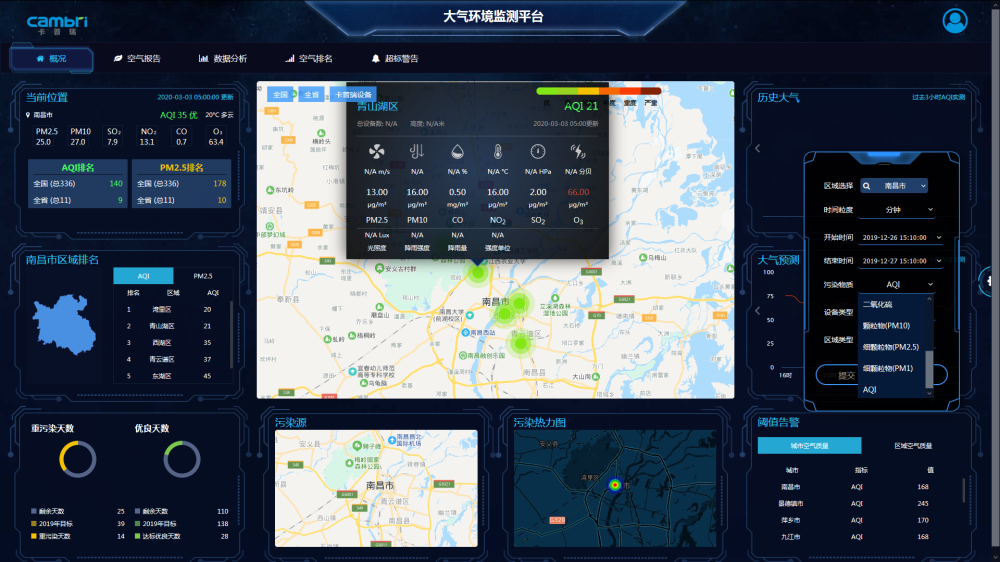Click the 污染源 map thumbnail
The width and height of the screenshot is (1000, 562).
376,488
